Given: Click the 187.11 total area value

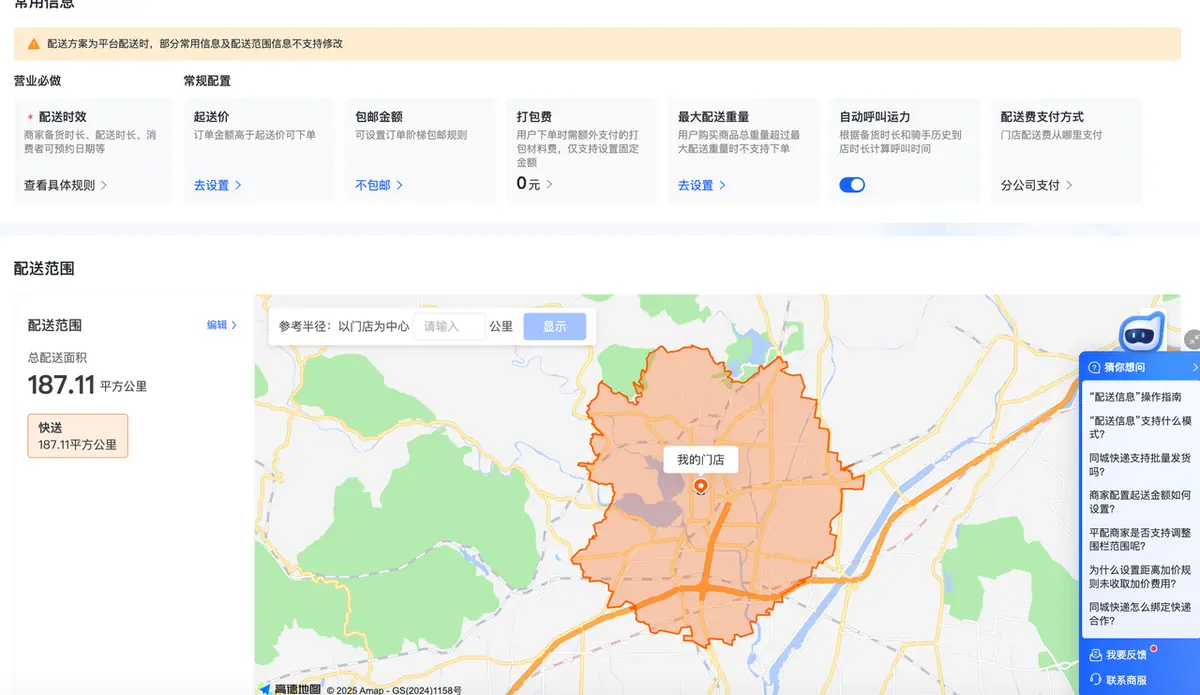Looking at the screenshot, I should [x=61, y=385].
